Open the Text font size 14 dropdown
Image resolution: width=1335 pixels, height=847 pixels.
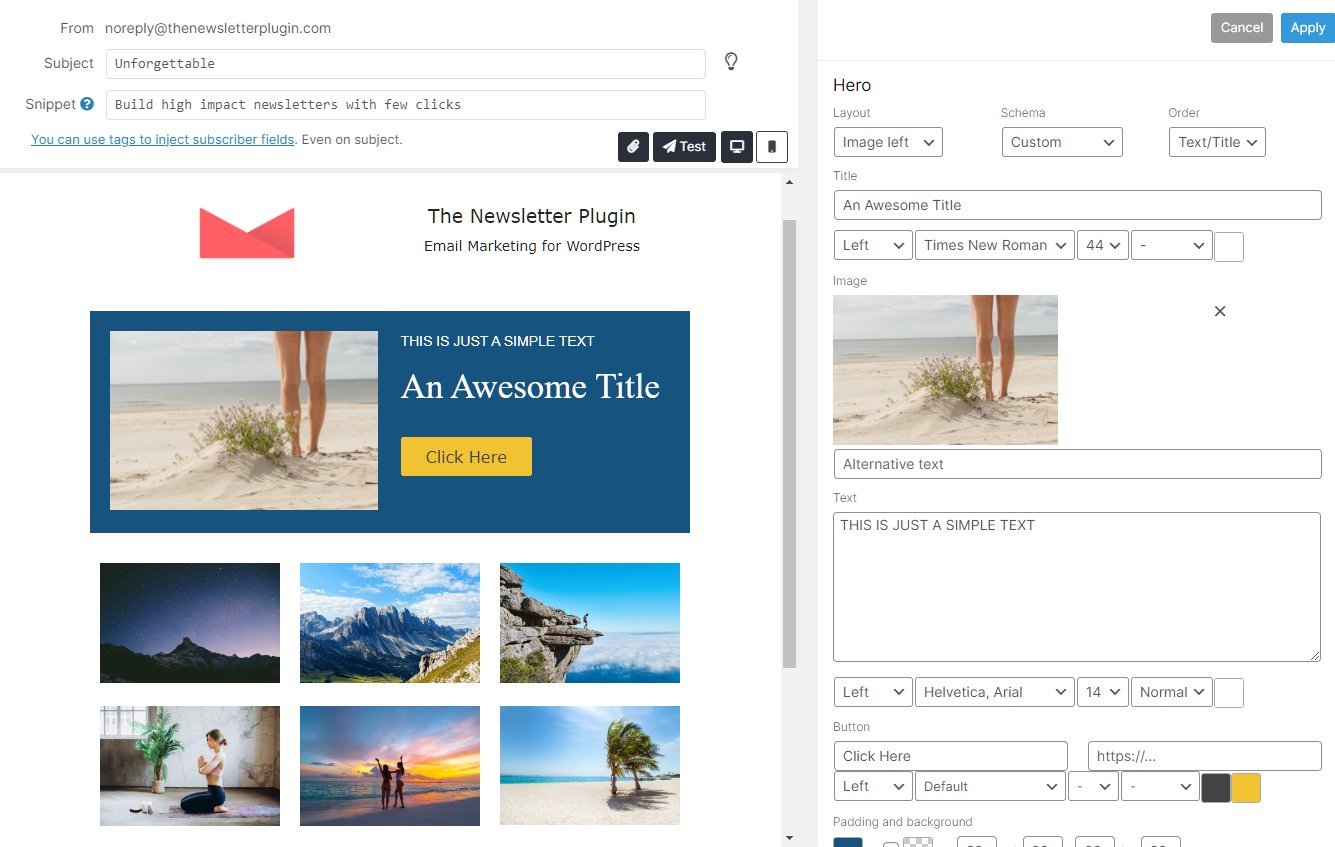(x=1103, y=692)
